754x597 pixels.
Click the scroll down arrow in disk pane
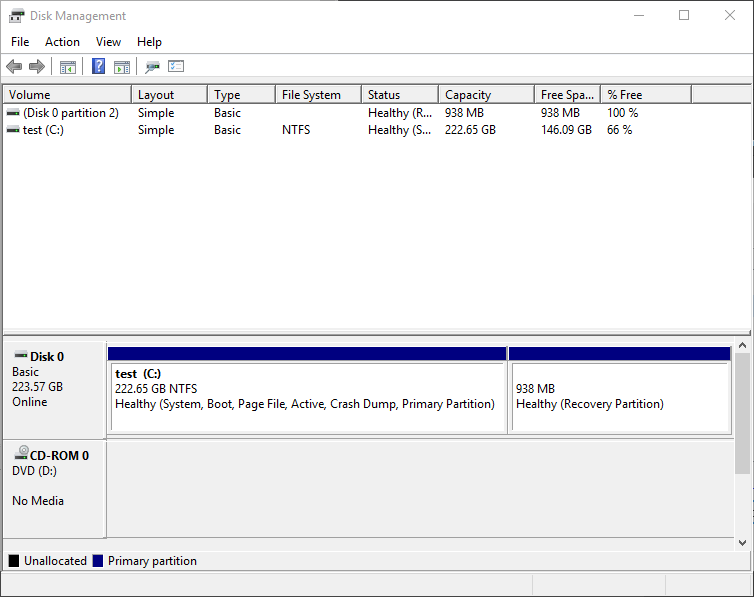pos(742,542)
